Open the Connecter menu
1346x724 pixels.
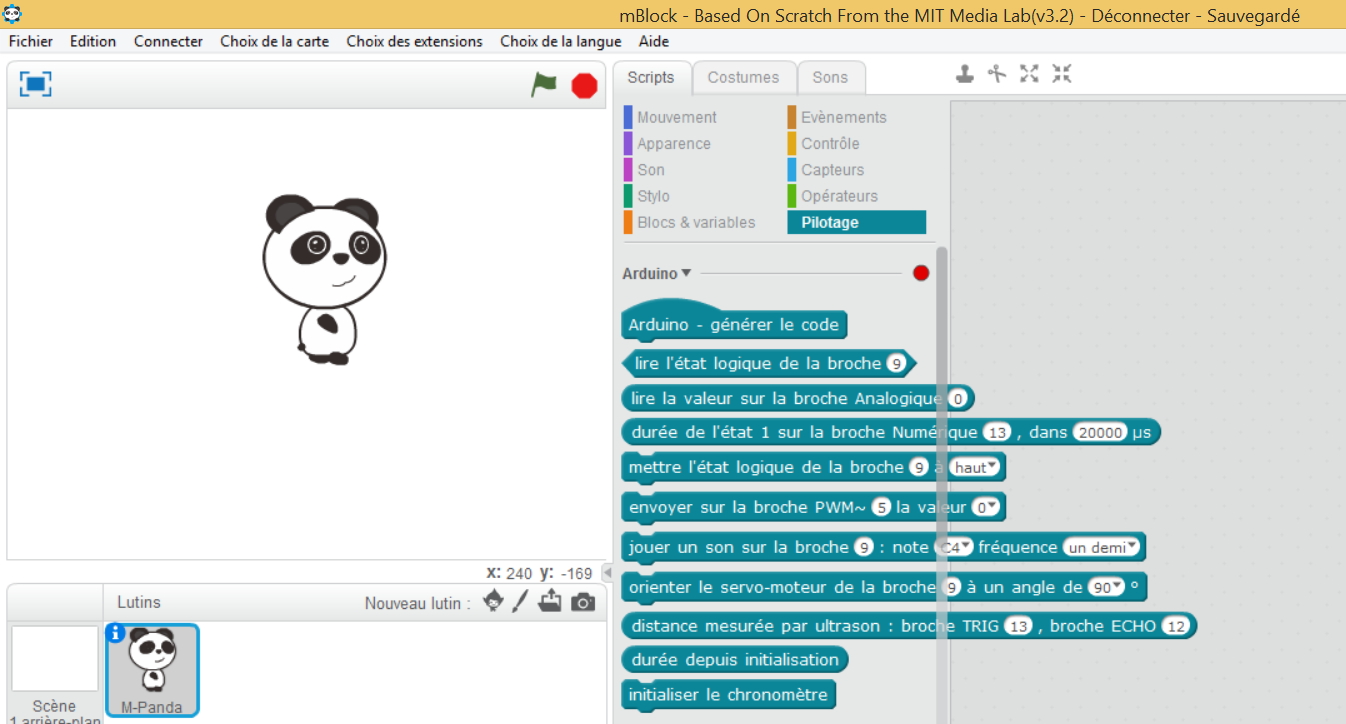(168, 41)
